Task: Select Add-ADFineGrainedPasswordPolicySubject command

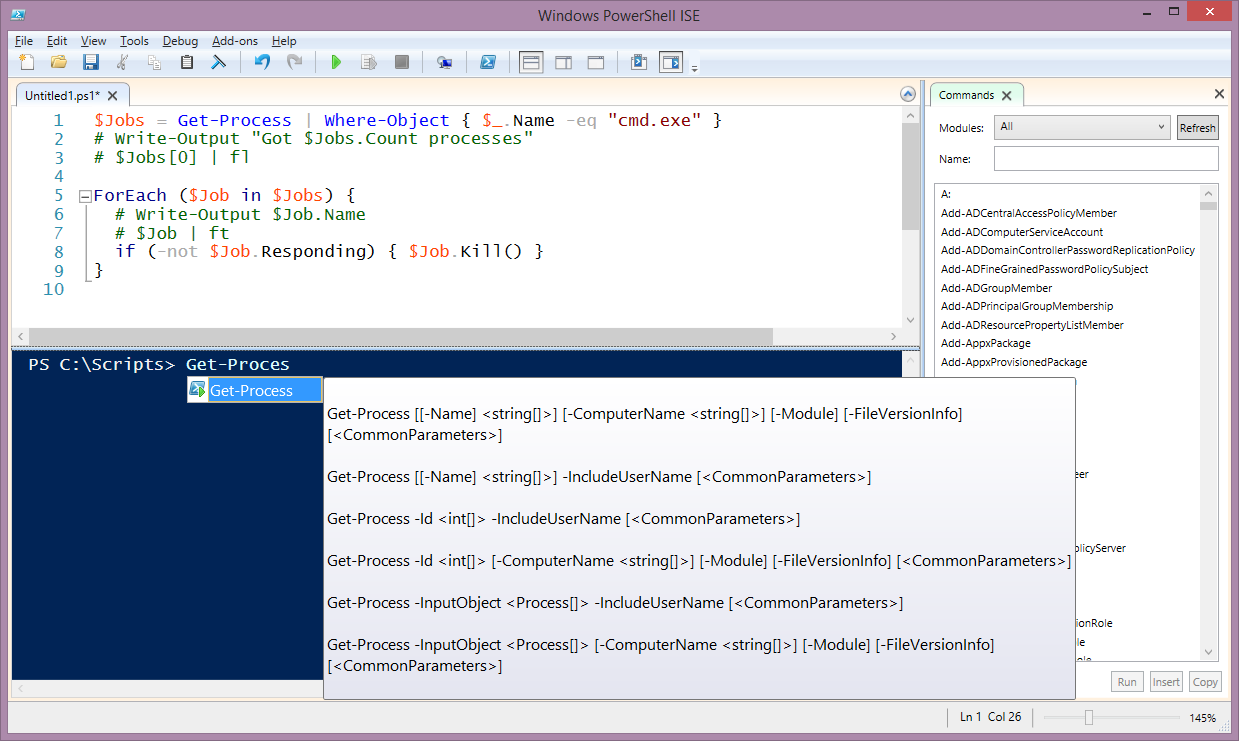Action: (1044, 269)
